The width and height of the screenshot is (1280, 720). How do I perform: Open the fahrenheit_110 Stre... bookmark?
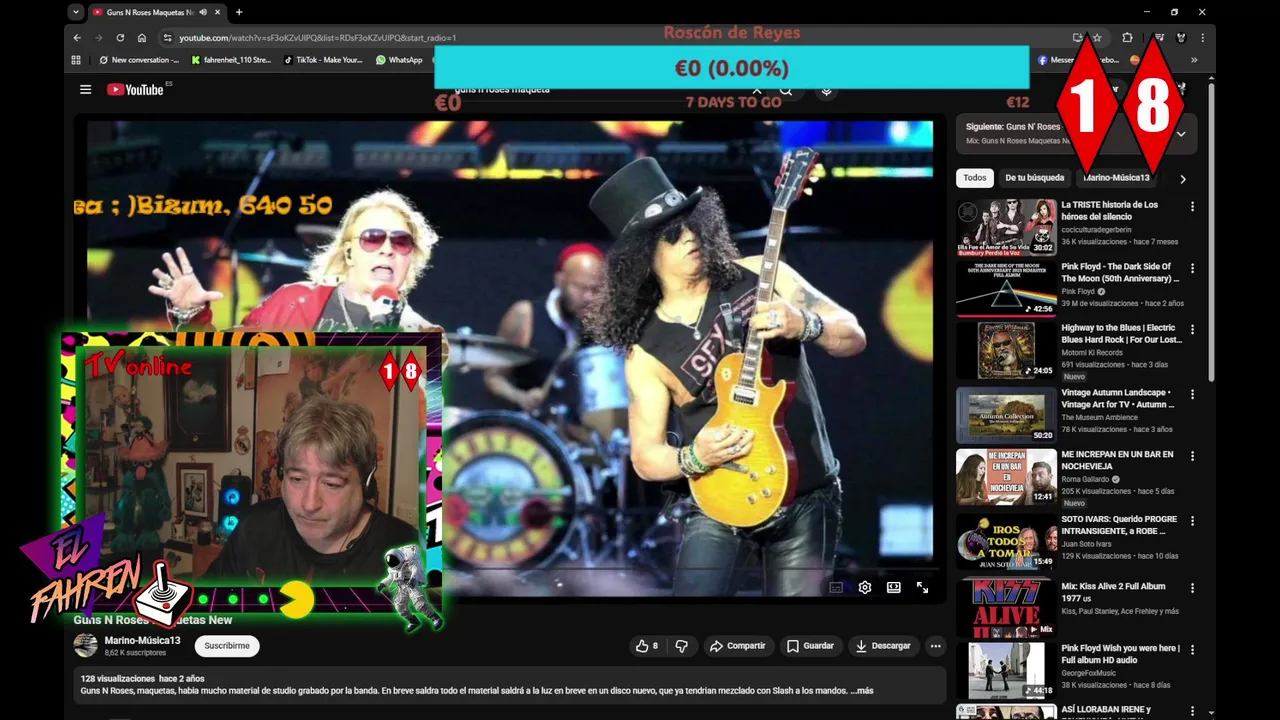231,60
